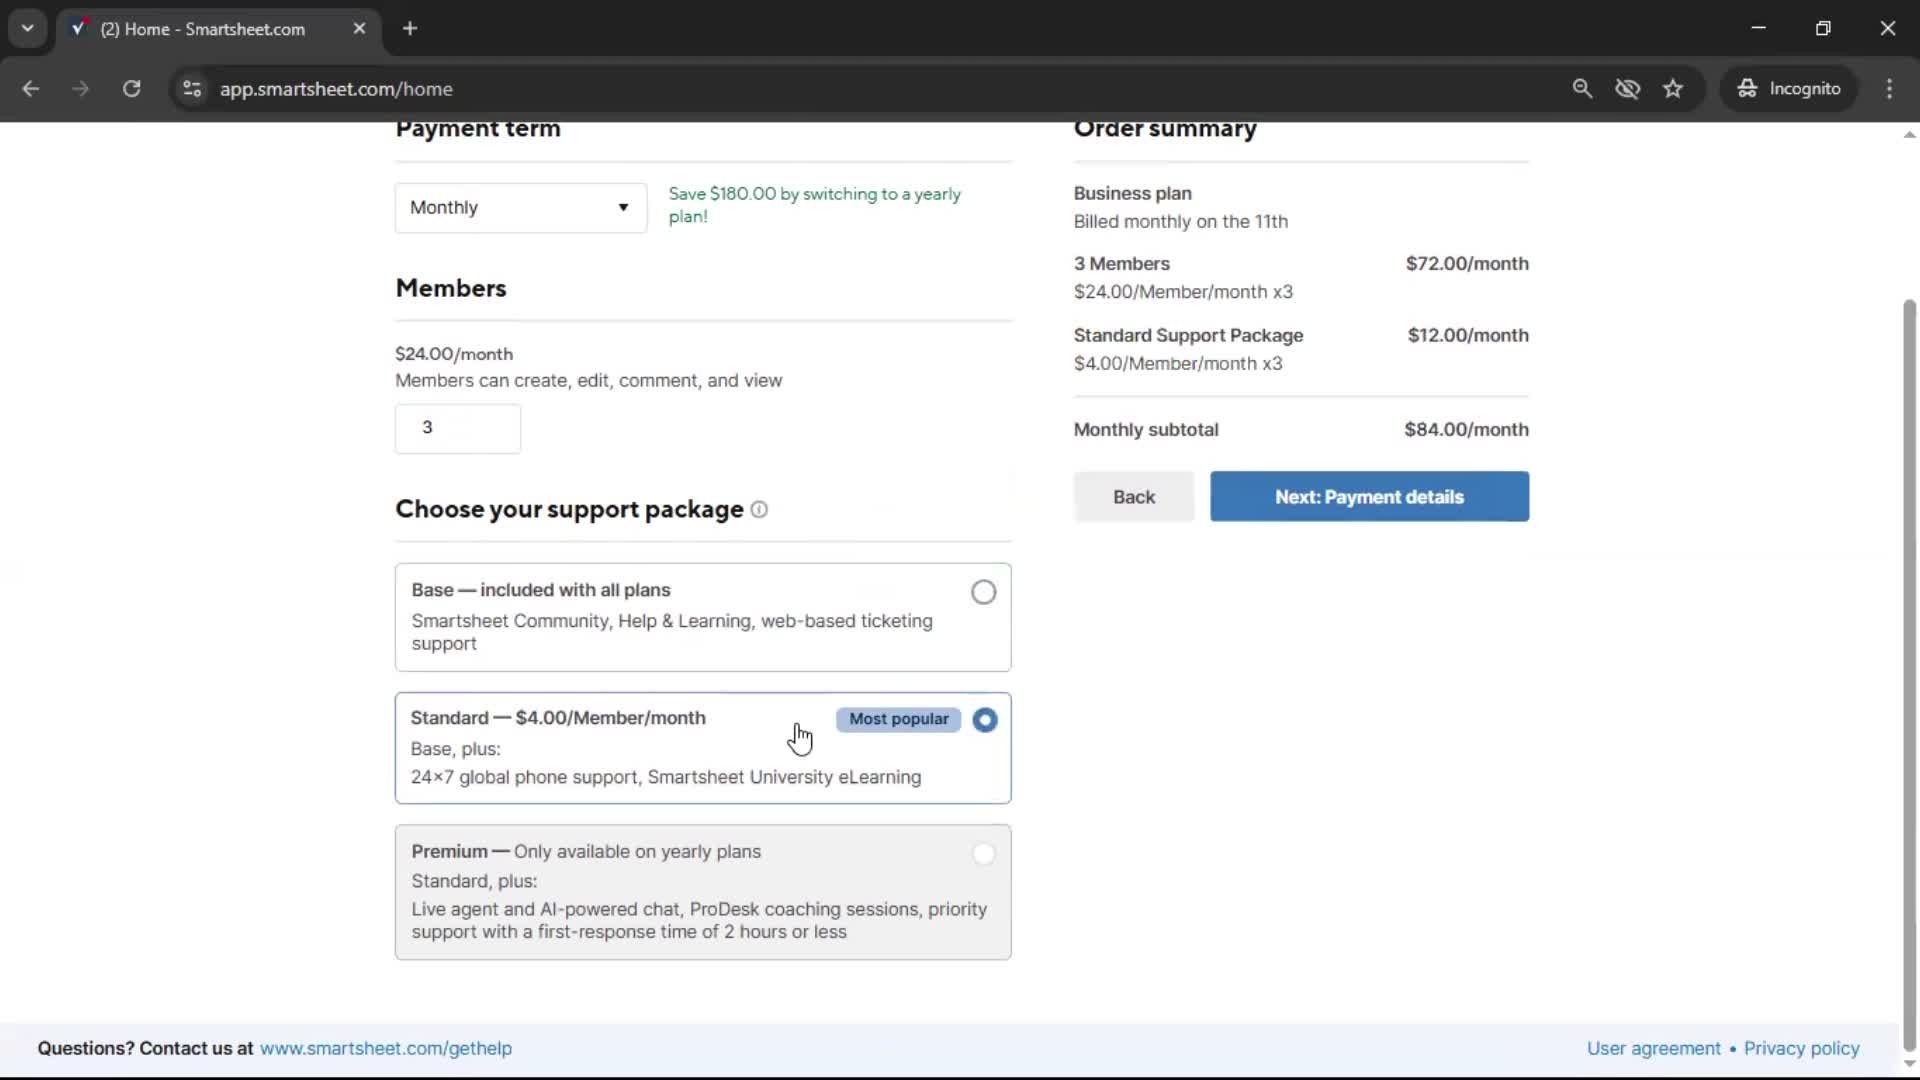The height and width of the screenshot is (1080, 1920).
Task: Open the Monthly payment term dropdown
Action: click(x=520, y=208)
